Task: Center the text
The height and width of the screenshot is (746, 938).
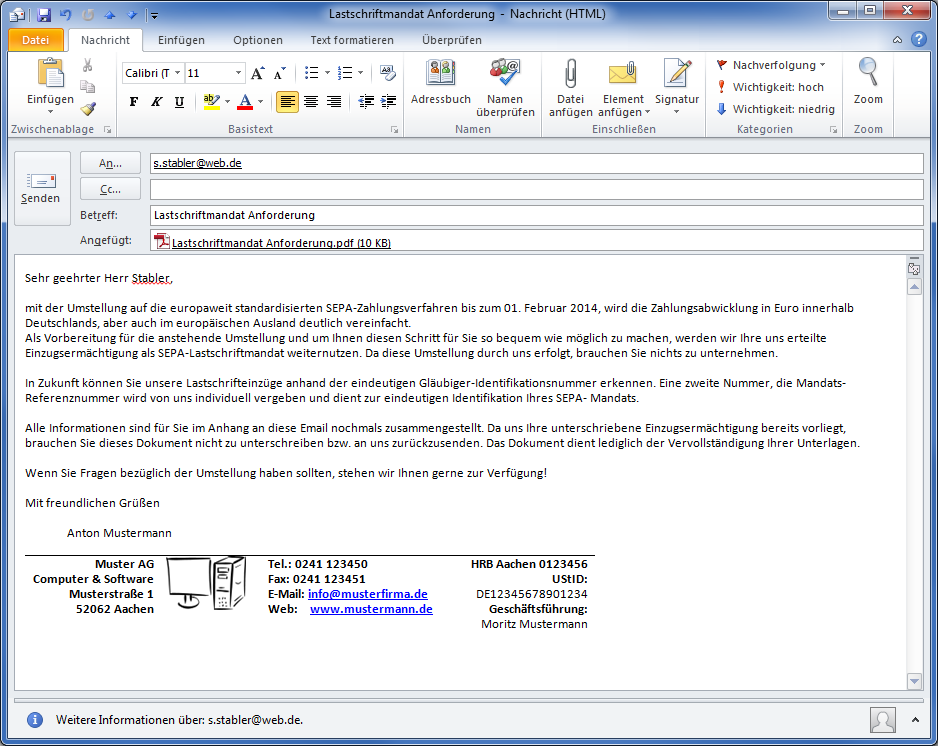Action: [x=310, y=102]
